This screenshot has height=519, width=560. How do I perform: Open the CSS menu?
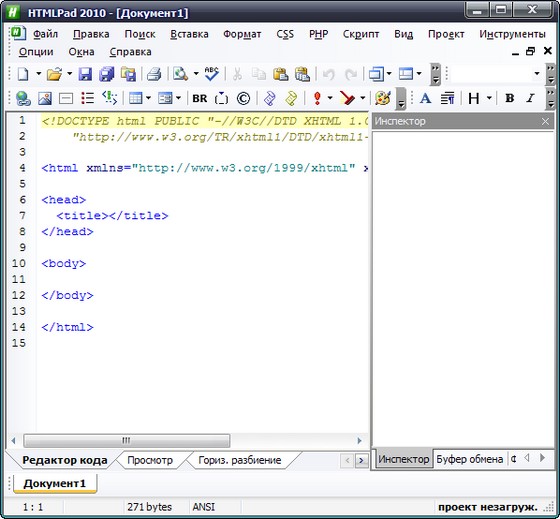point(285,34)
